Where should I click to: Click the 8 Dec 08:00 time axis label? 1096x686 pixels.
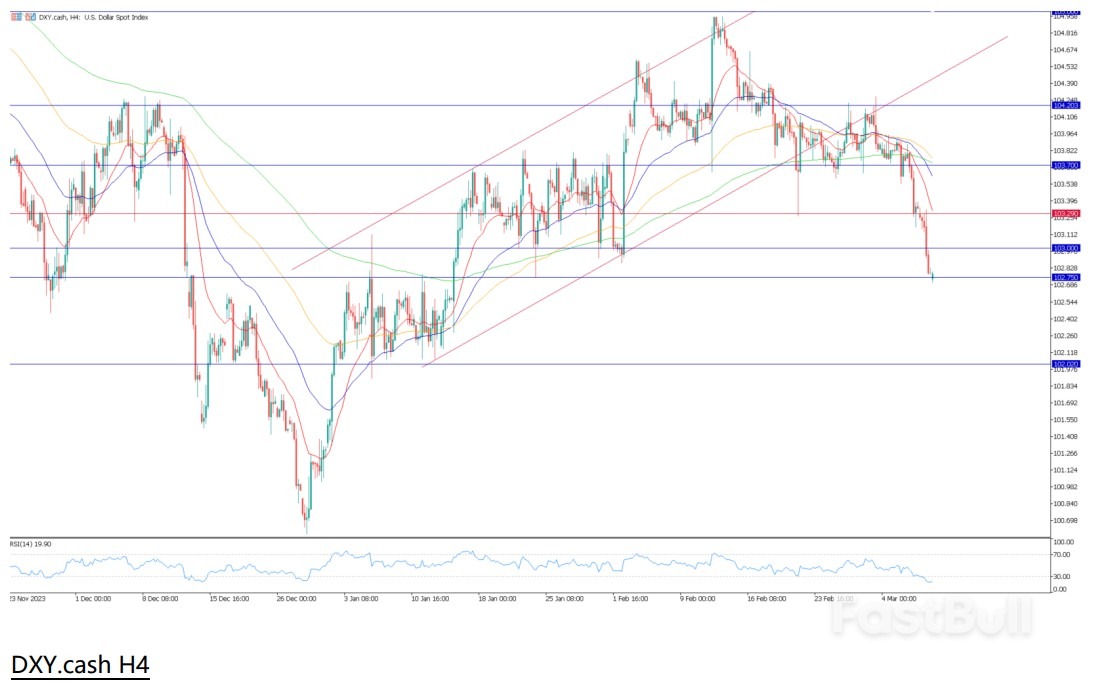coord(160,599)
